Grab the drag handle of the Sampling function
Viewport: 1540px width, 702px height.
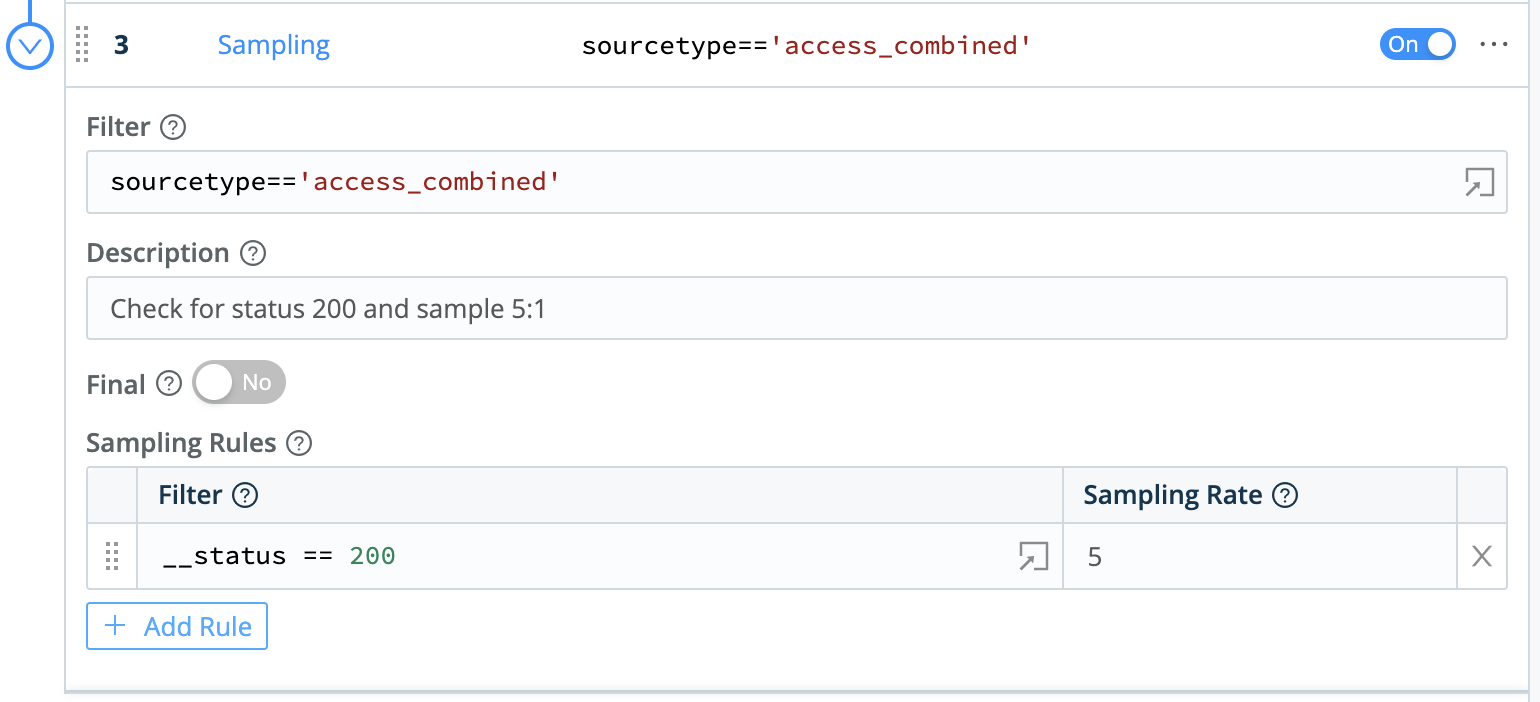point(82,45)
